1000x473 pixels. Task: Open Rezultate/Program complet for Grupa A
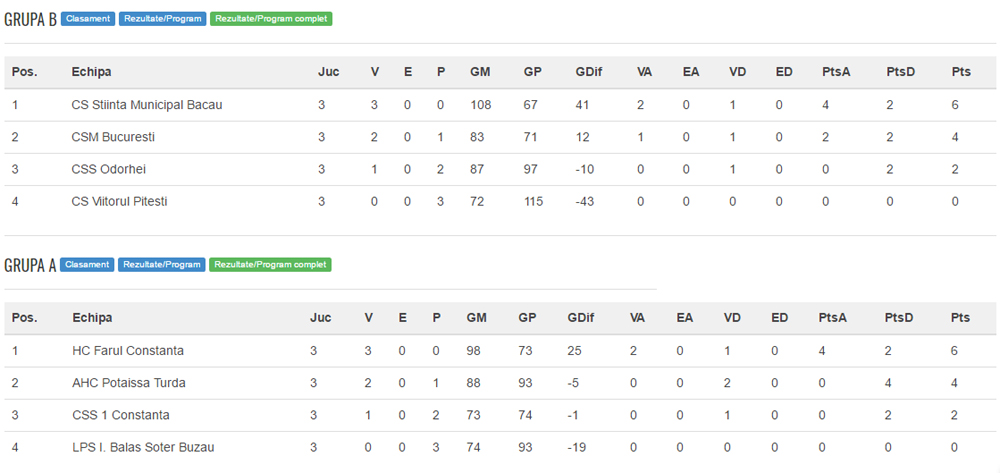pyautogui.click(x=270, y=265)
